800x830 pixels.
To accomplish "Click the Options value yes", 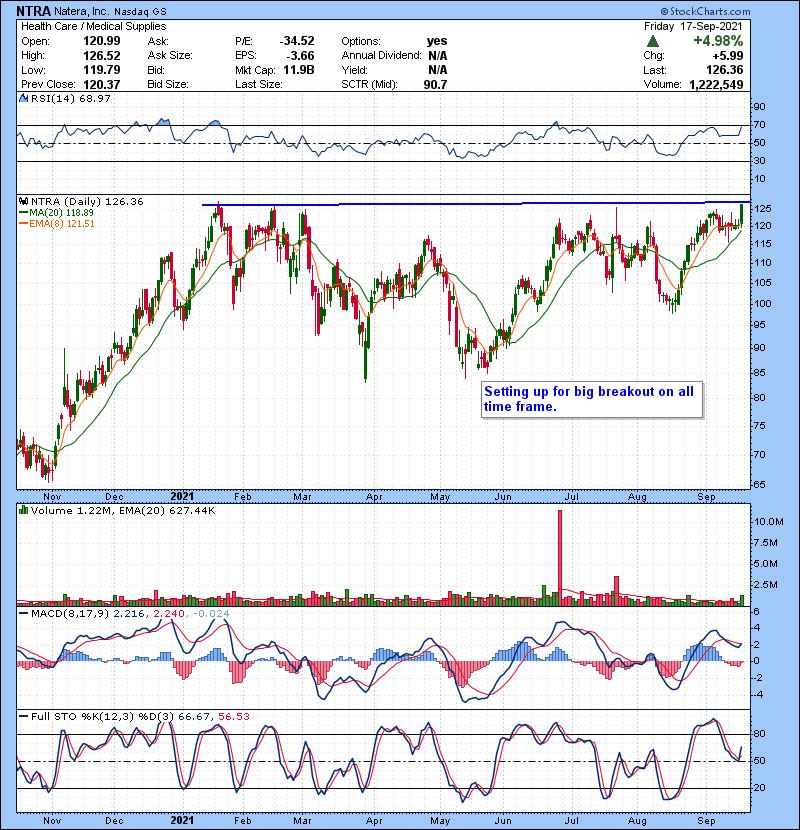I will (437, 41).
